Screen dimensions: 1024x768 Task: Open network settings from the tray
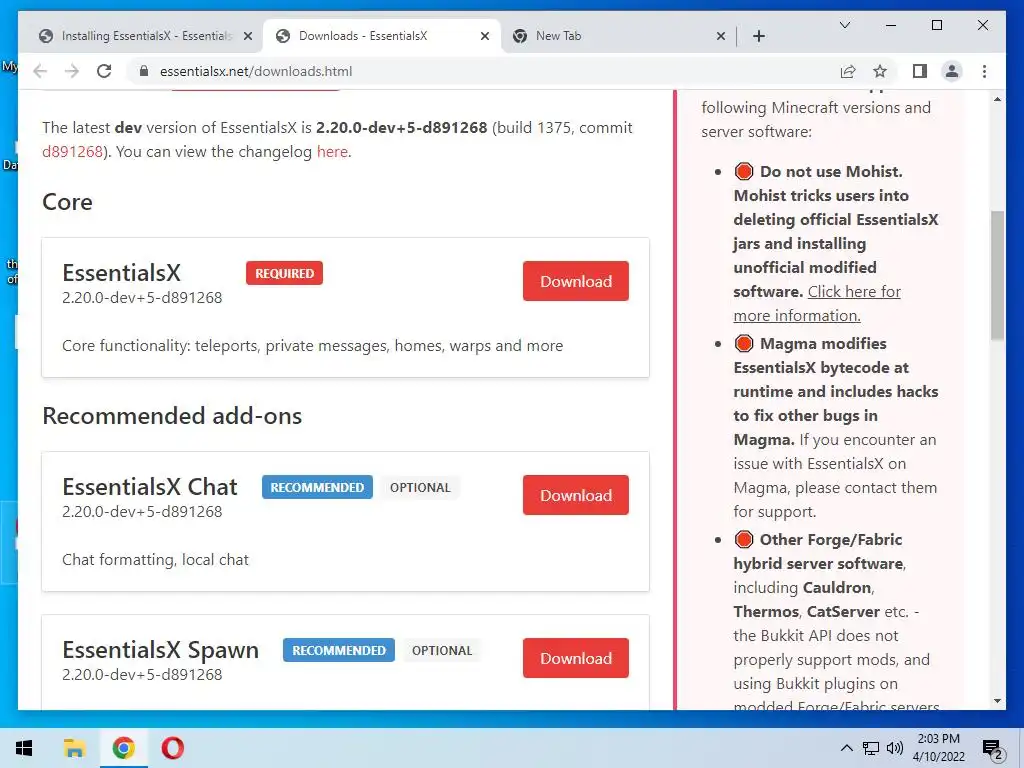(x=871, y=748)
